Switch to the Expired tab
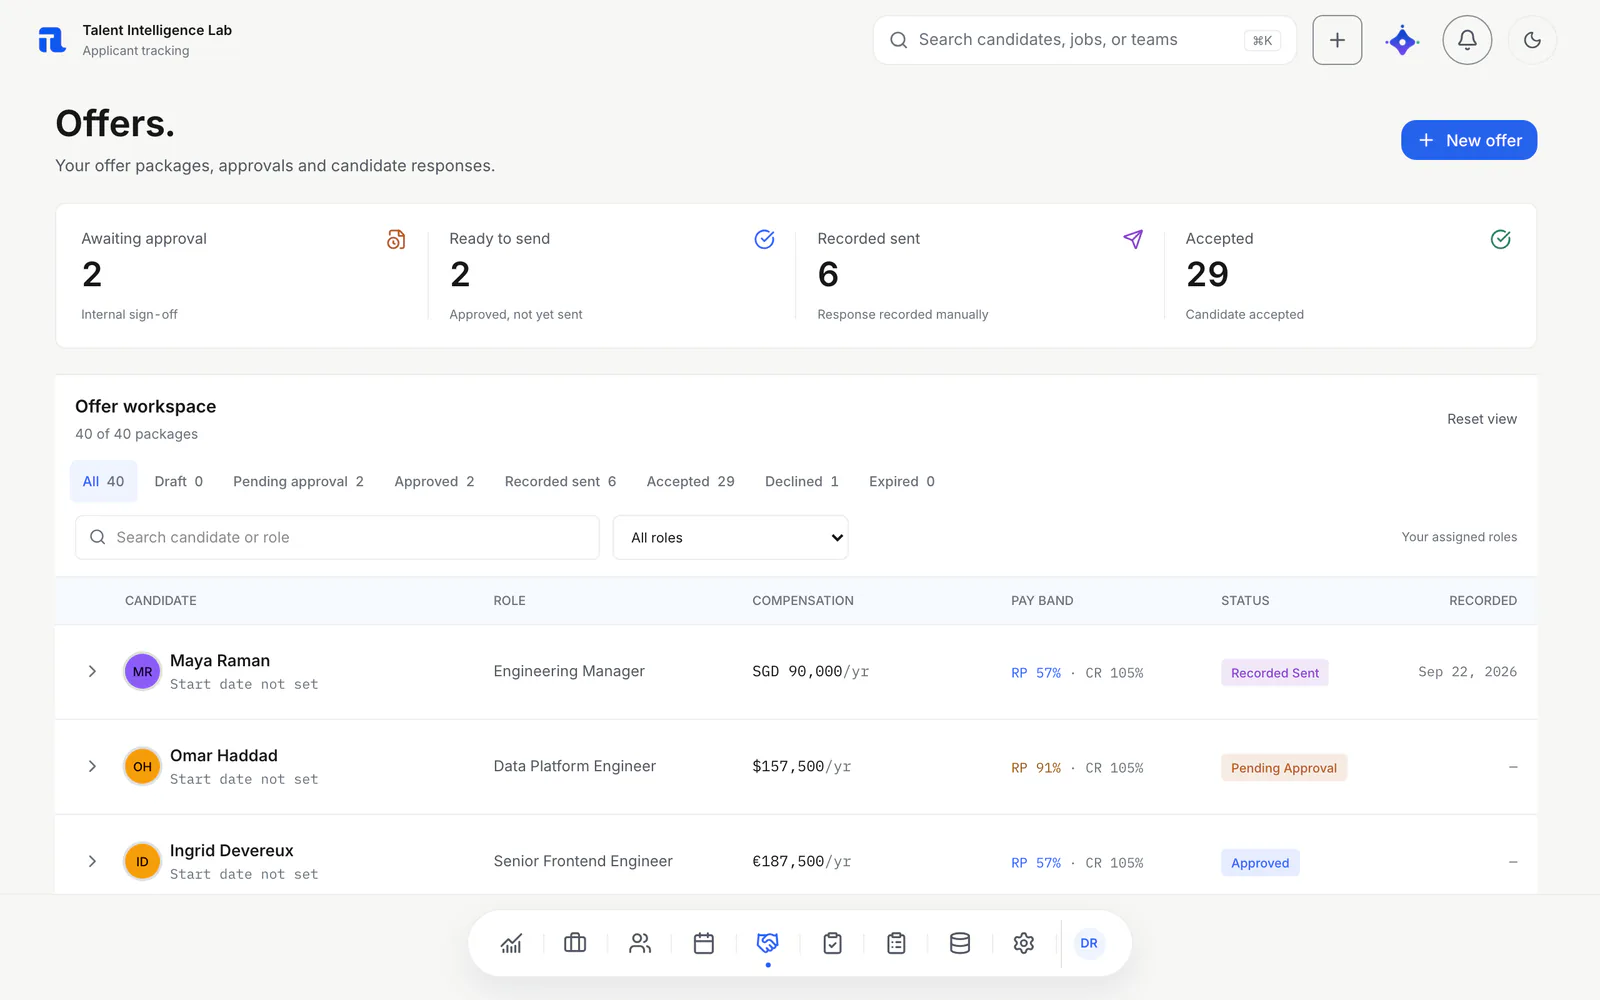The width and height of the screenshot is (1600, 1000). click(902, 481)
